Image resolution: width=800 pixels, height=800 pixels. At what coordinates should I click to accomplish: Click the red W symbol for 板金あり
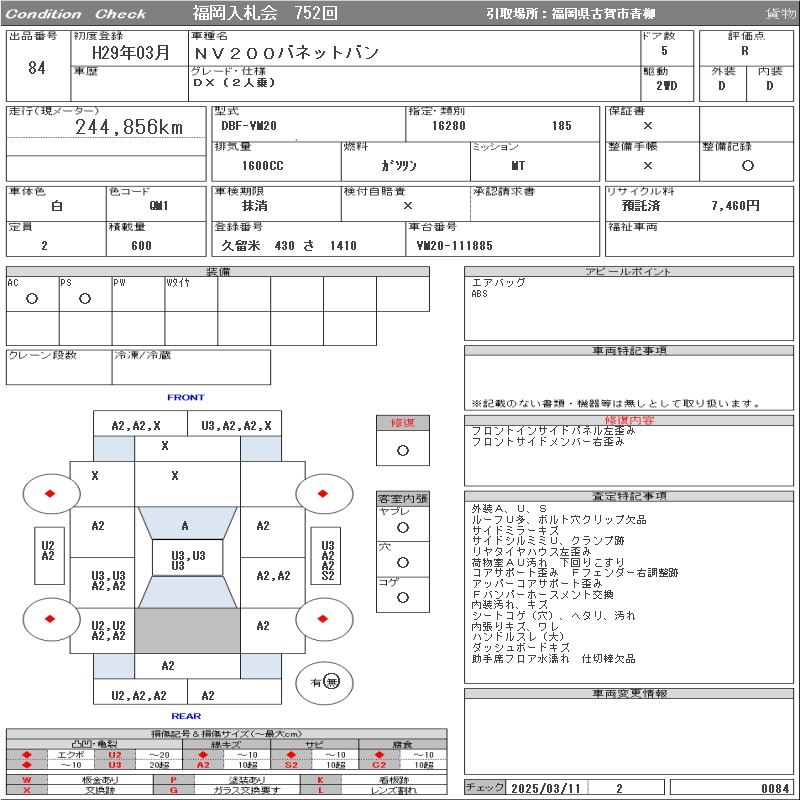[x=27, y=780]
